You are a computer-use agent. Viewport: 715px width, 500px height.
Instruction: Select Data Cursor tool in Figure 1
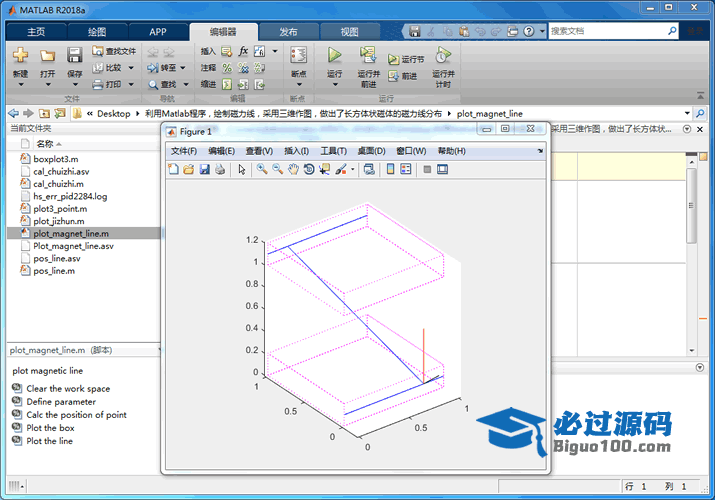(324, 169)
